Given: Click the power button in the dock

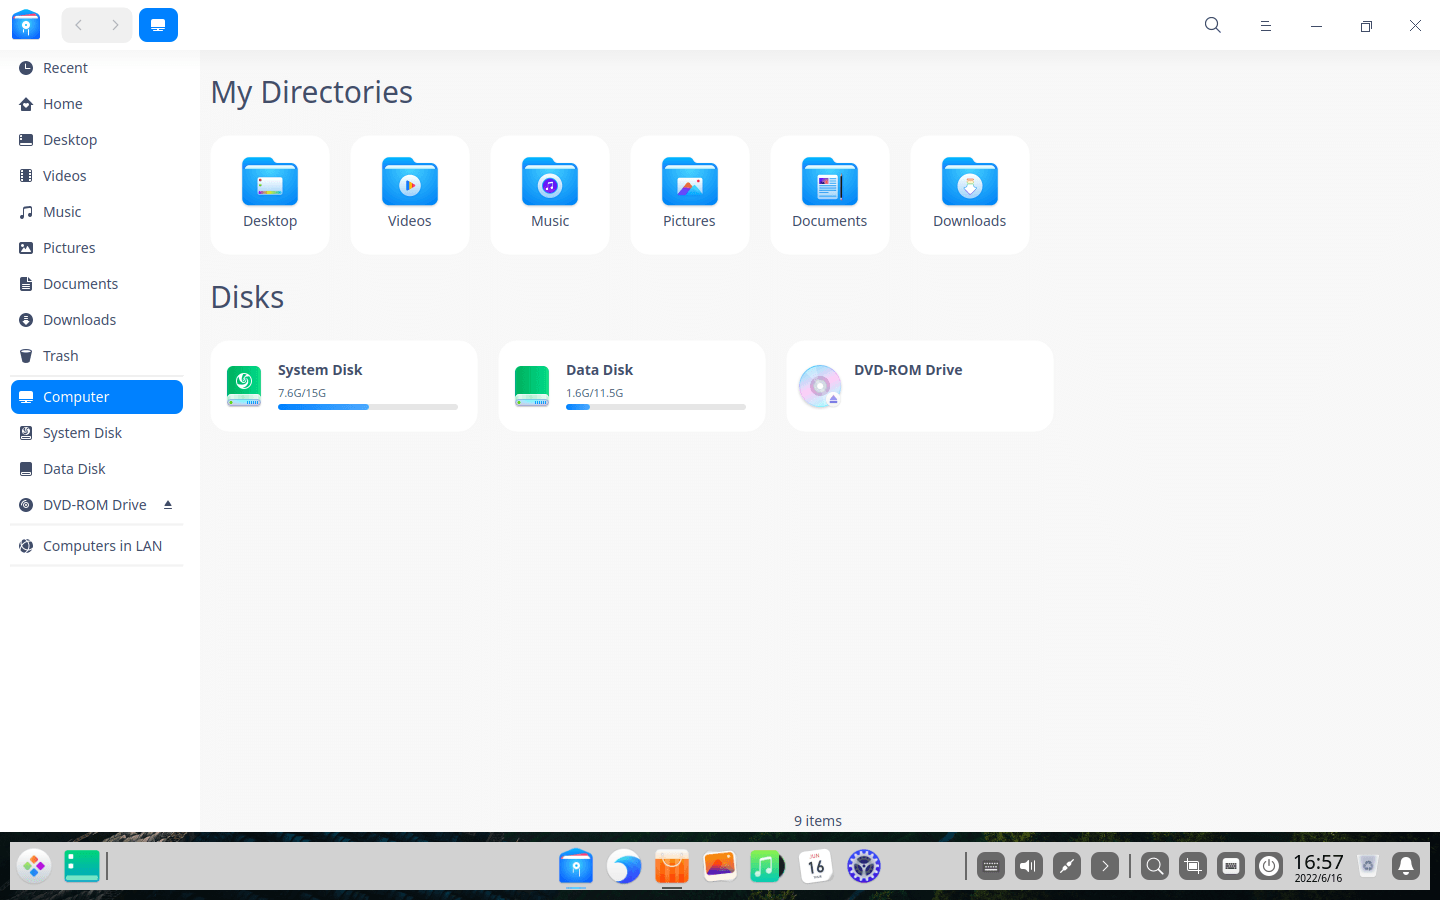Looking at the screenshot, I should (1269, 866).
